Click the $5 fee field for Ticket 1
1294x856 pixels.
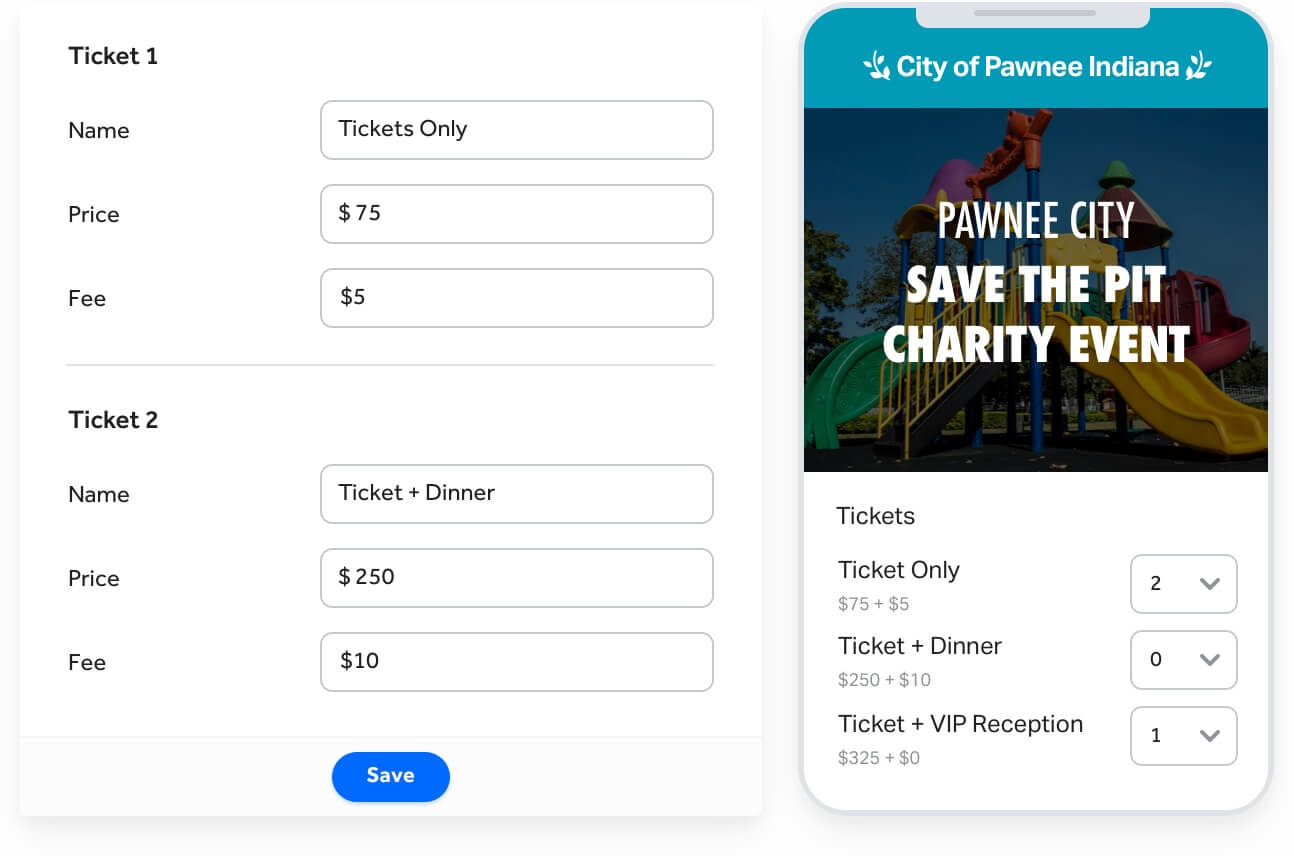coord(516,298)
